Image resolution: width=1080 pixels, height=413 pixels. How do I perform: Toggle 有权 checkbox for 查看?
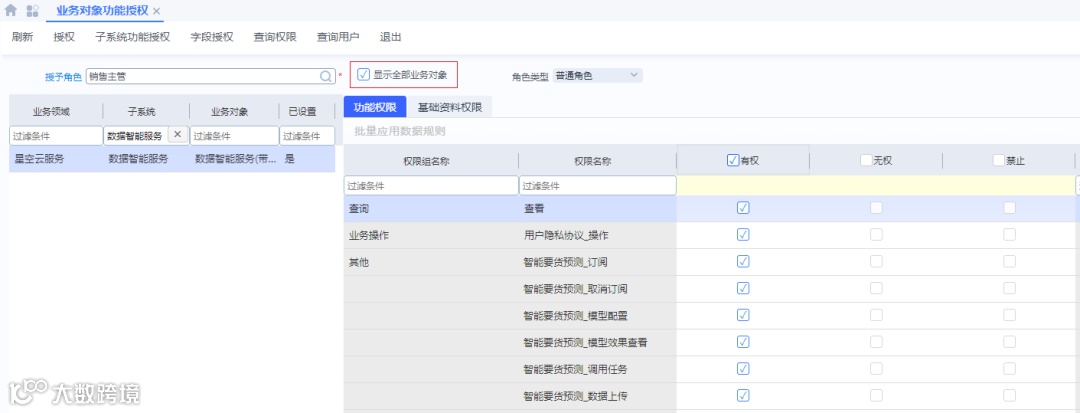pos(742,208)
